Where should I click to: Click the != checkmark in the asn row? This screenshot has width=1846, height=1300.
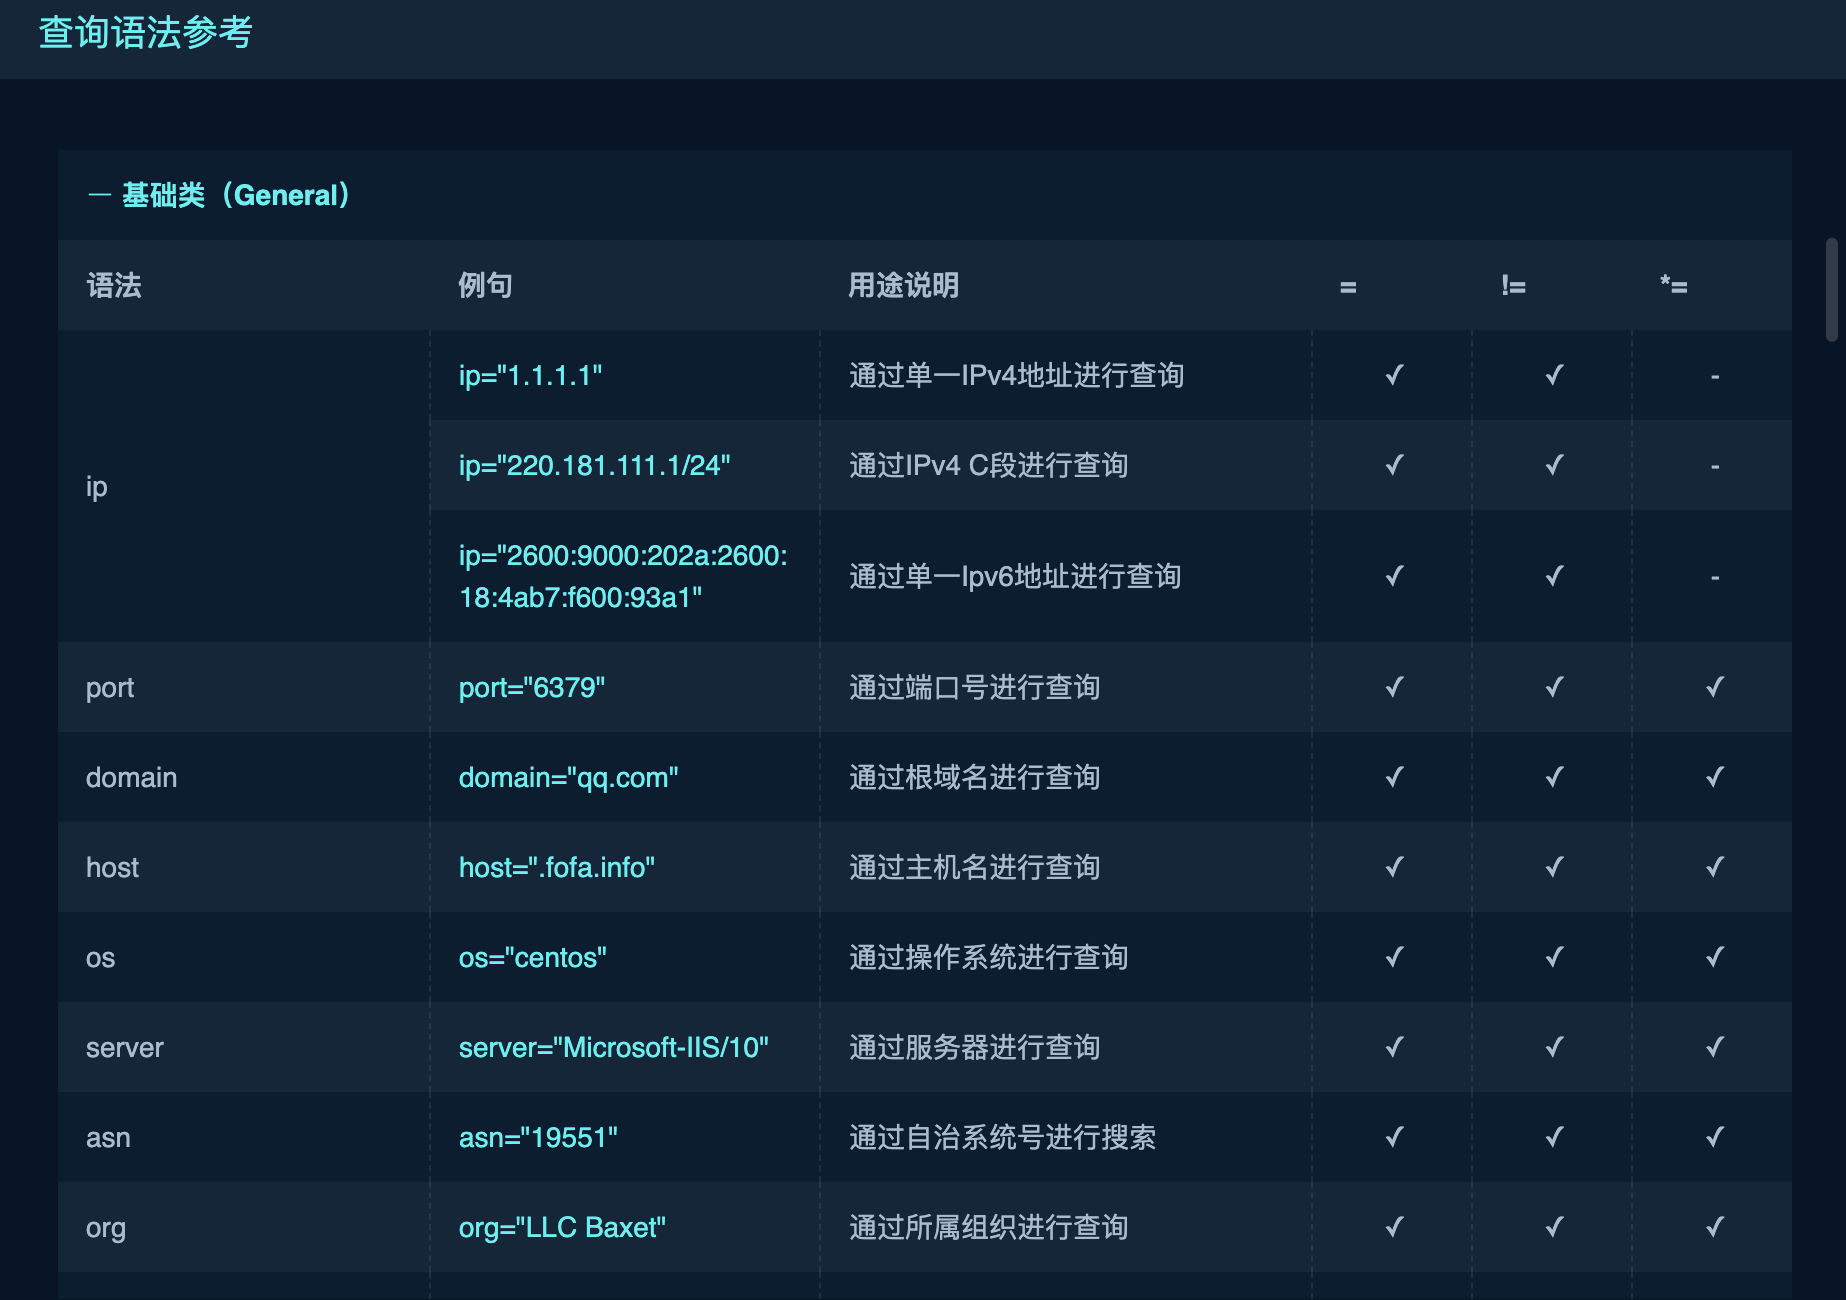(1554, 1137)
